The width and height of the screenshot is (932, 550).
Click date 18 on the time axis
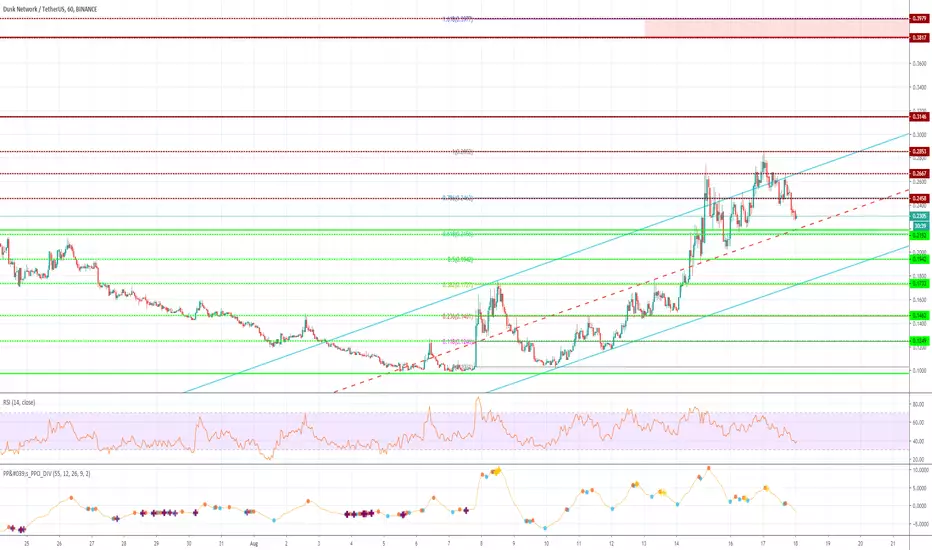[x=795, y=543]
